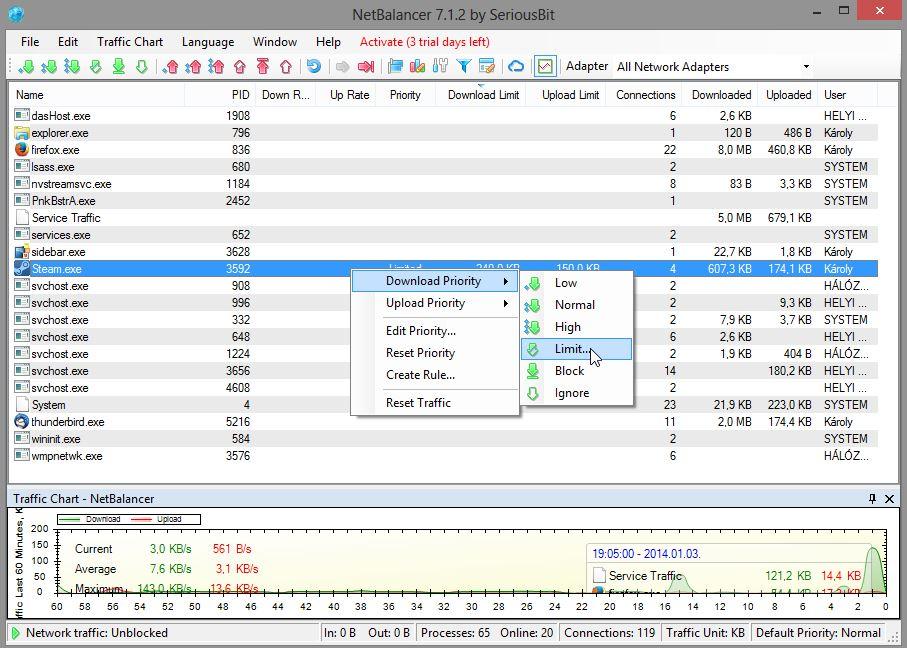The image size is (907, 648).
Task: Select the Service Traffic row
Action: coord(444,218)
